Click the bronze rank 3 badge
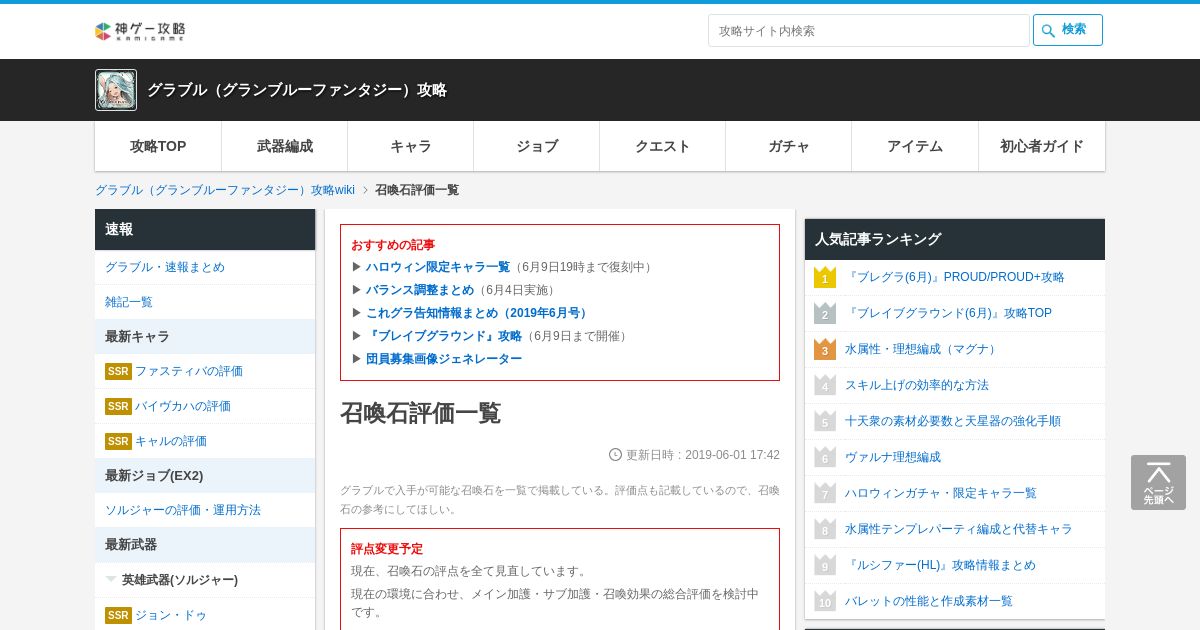Viewport: 1200px width, 630px height. [x=825, y=349]
